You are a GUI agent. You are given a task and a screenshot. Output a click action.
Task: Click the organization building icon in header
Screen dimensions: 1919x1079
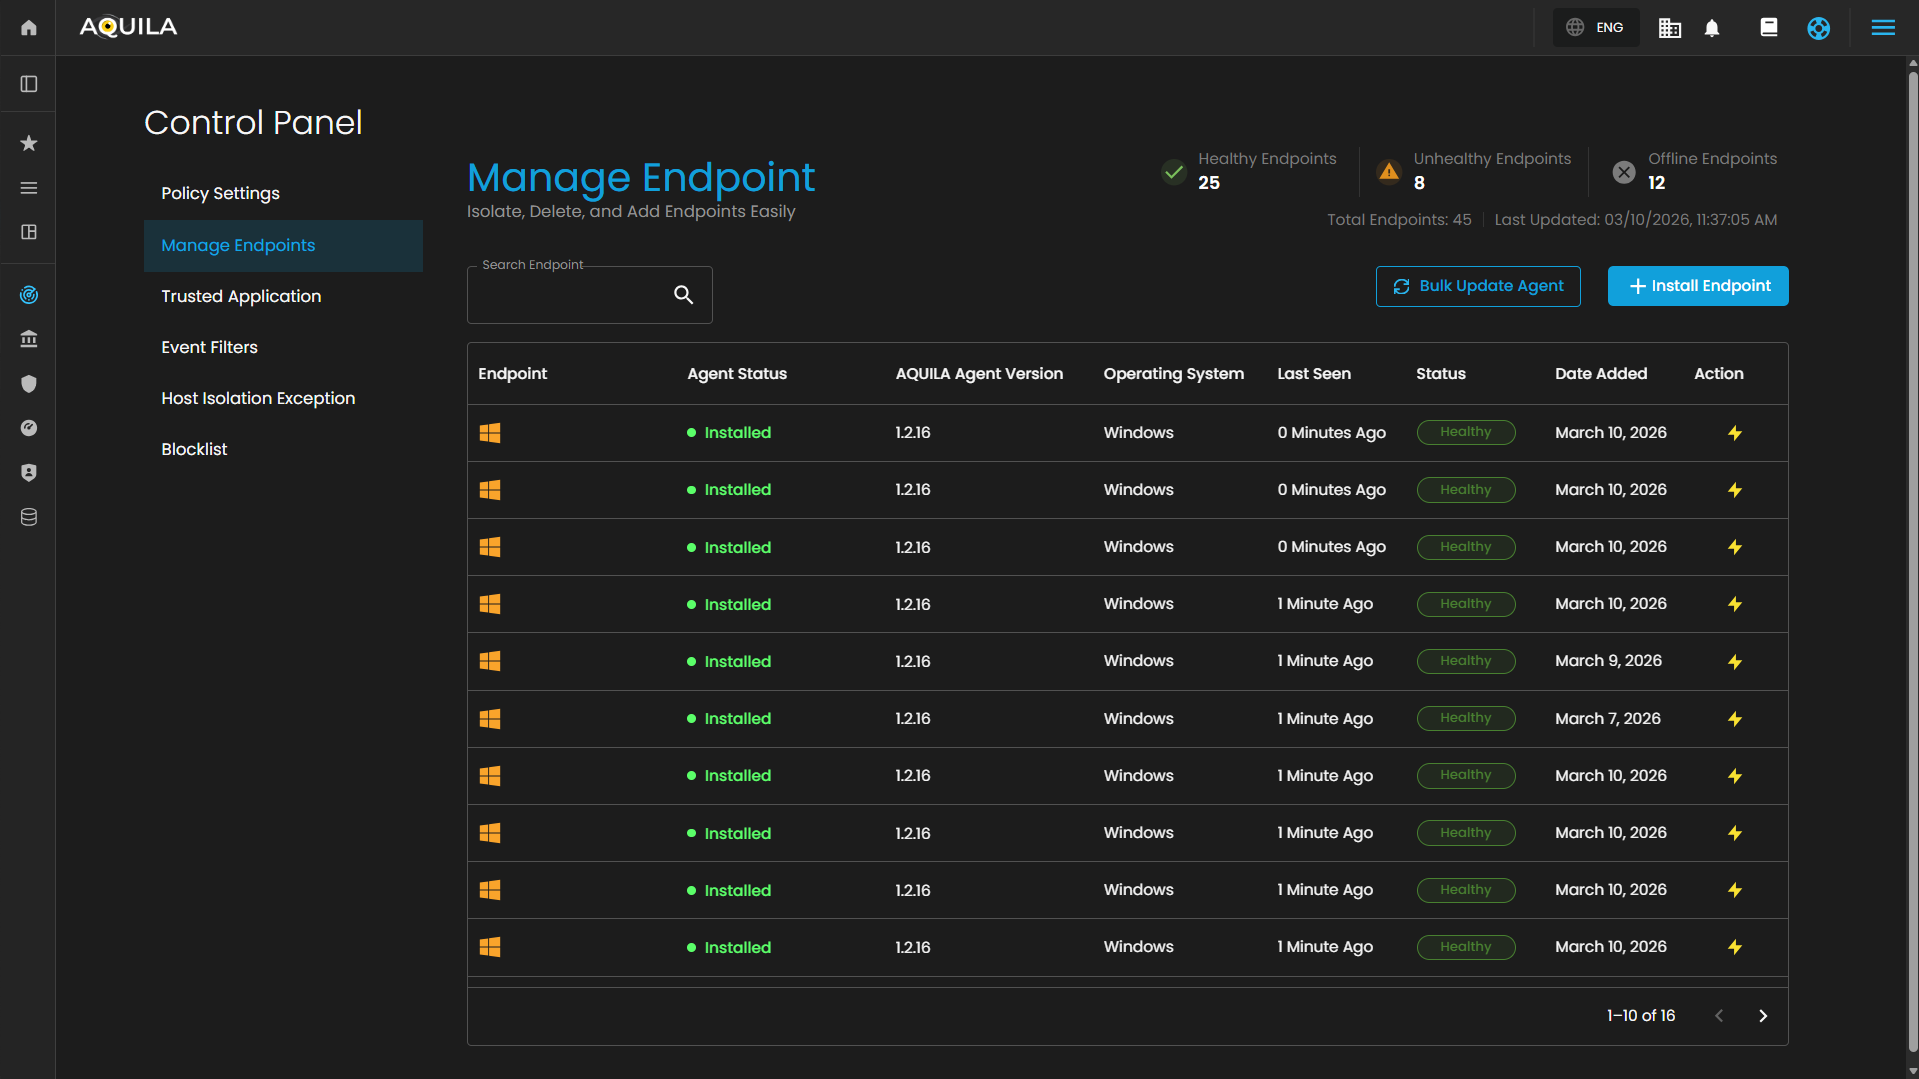click(1669, 28)
